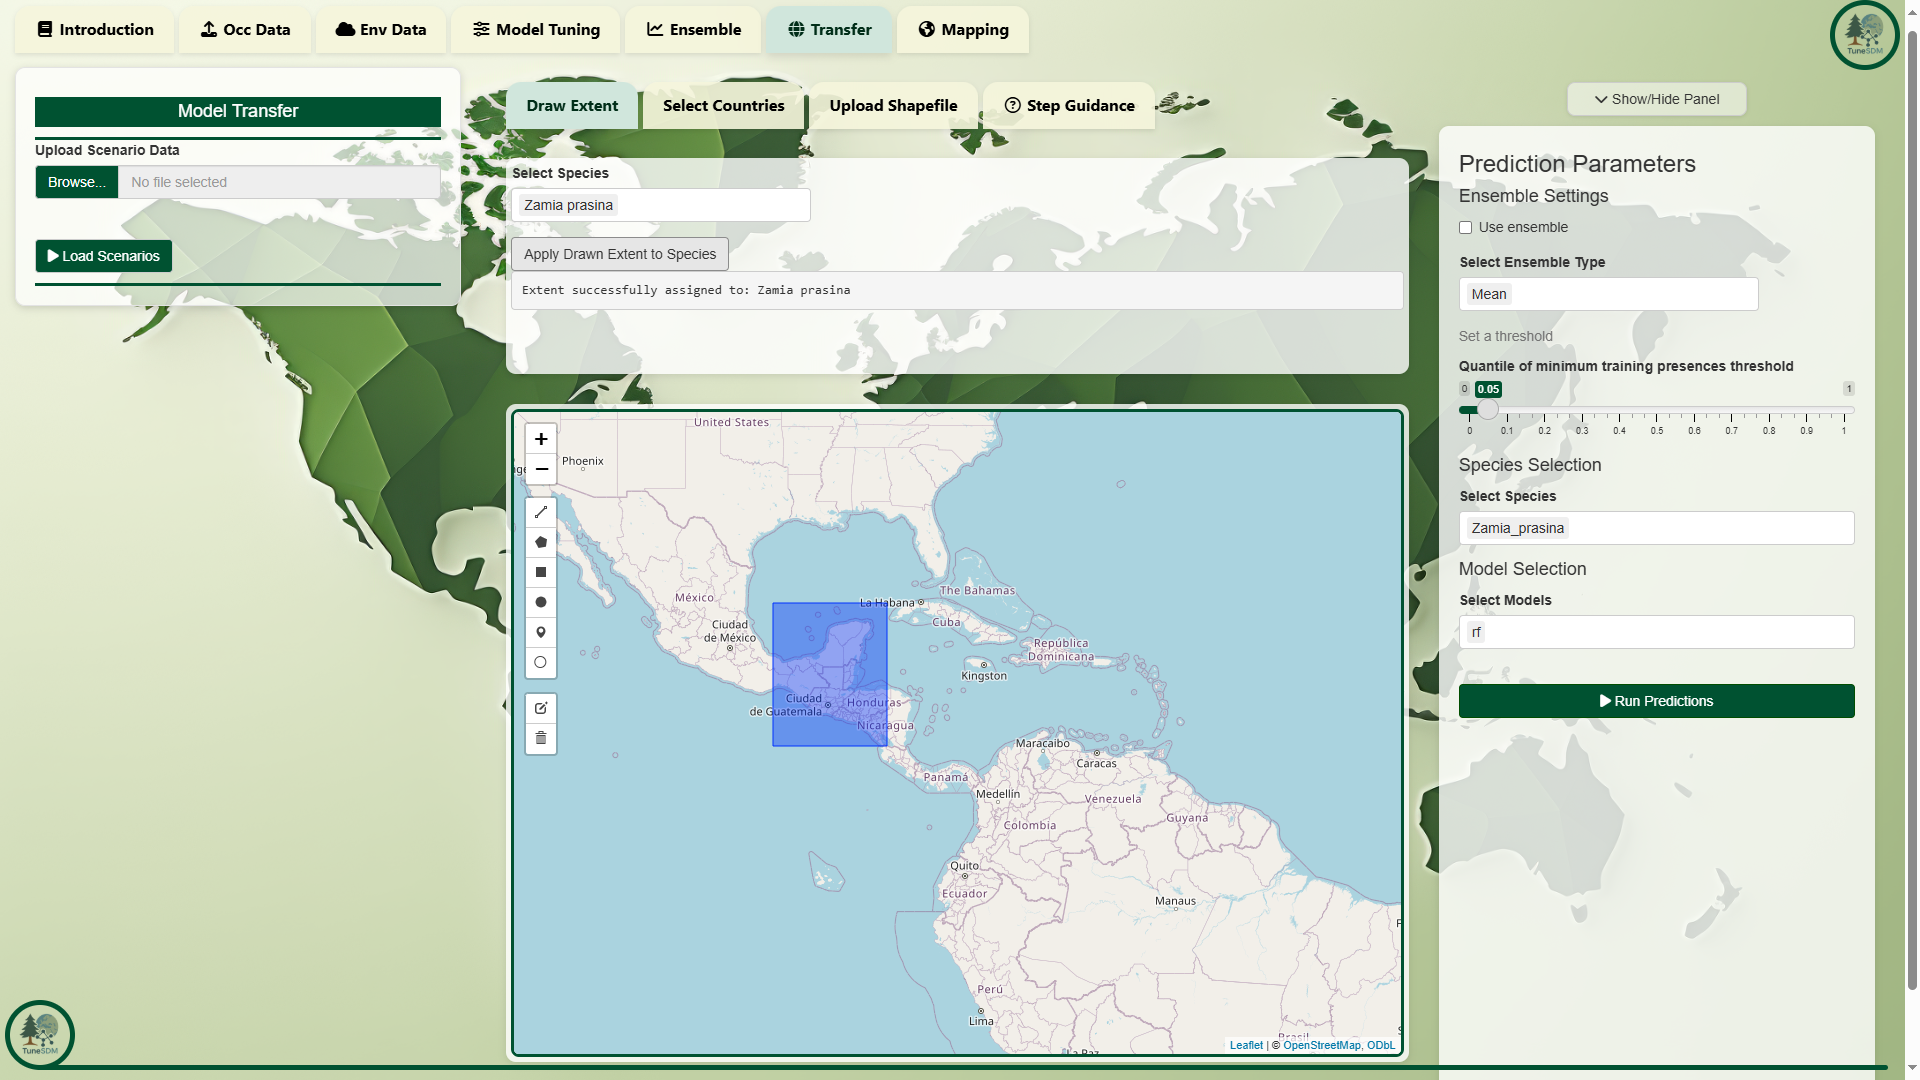This screenshot has width=1920, height=1080.
Task: Click the quantile threshold slider handle
Action: pyautogui.click(x=1488, y=410)
